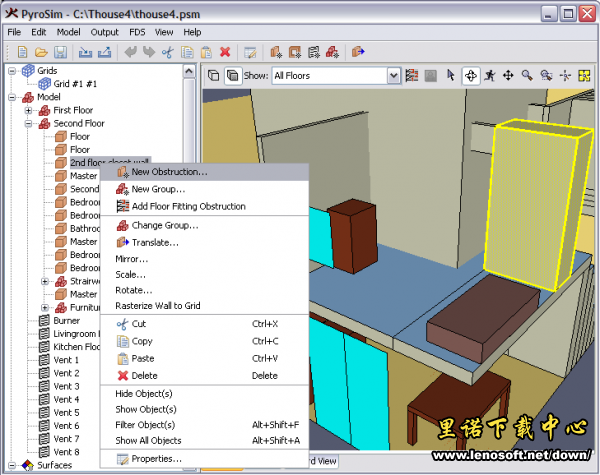Expand the Strairway group node
Viewport: 600px width, 475px height.
coord(45,282)
